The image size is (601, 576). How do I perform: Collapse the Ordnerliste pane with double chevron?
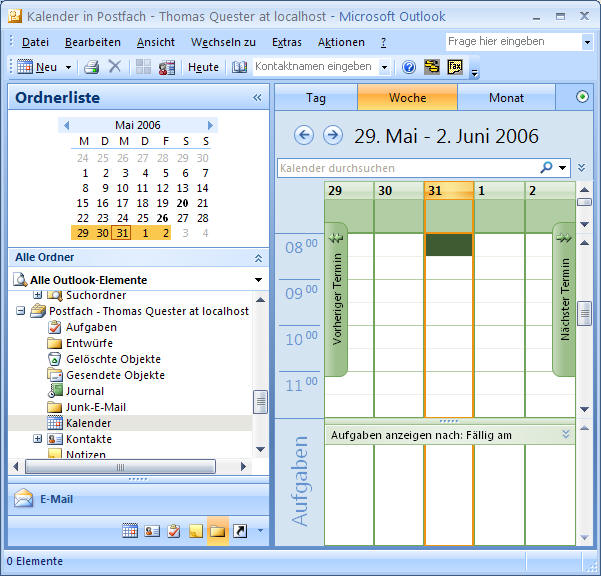[257, 97]
